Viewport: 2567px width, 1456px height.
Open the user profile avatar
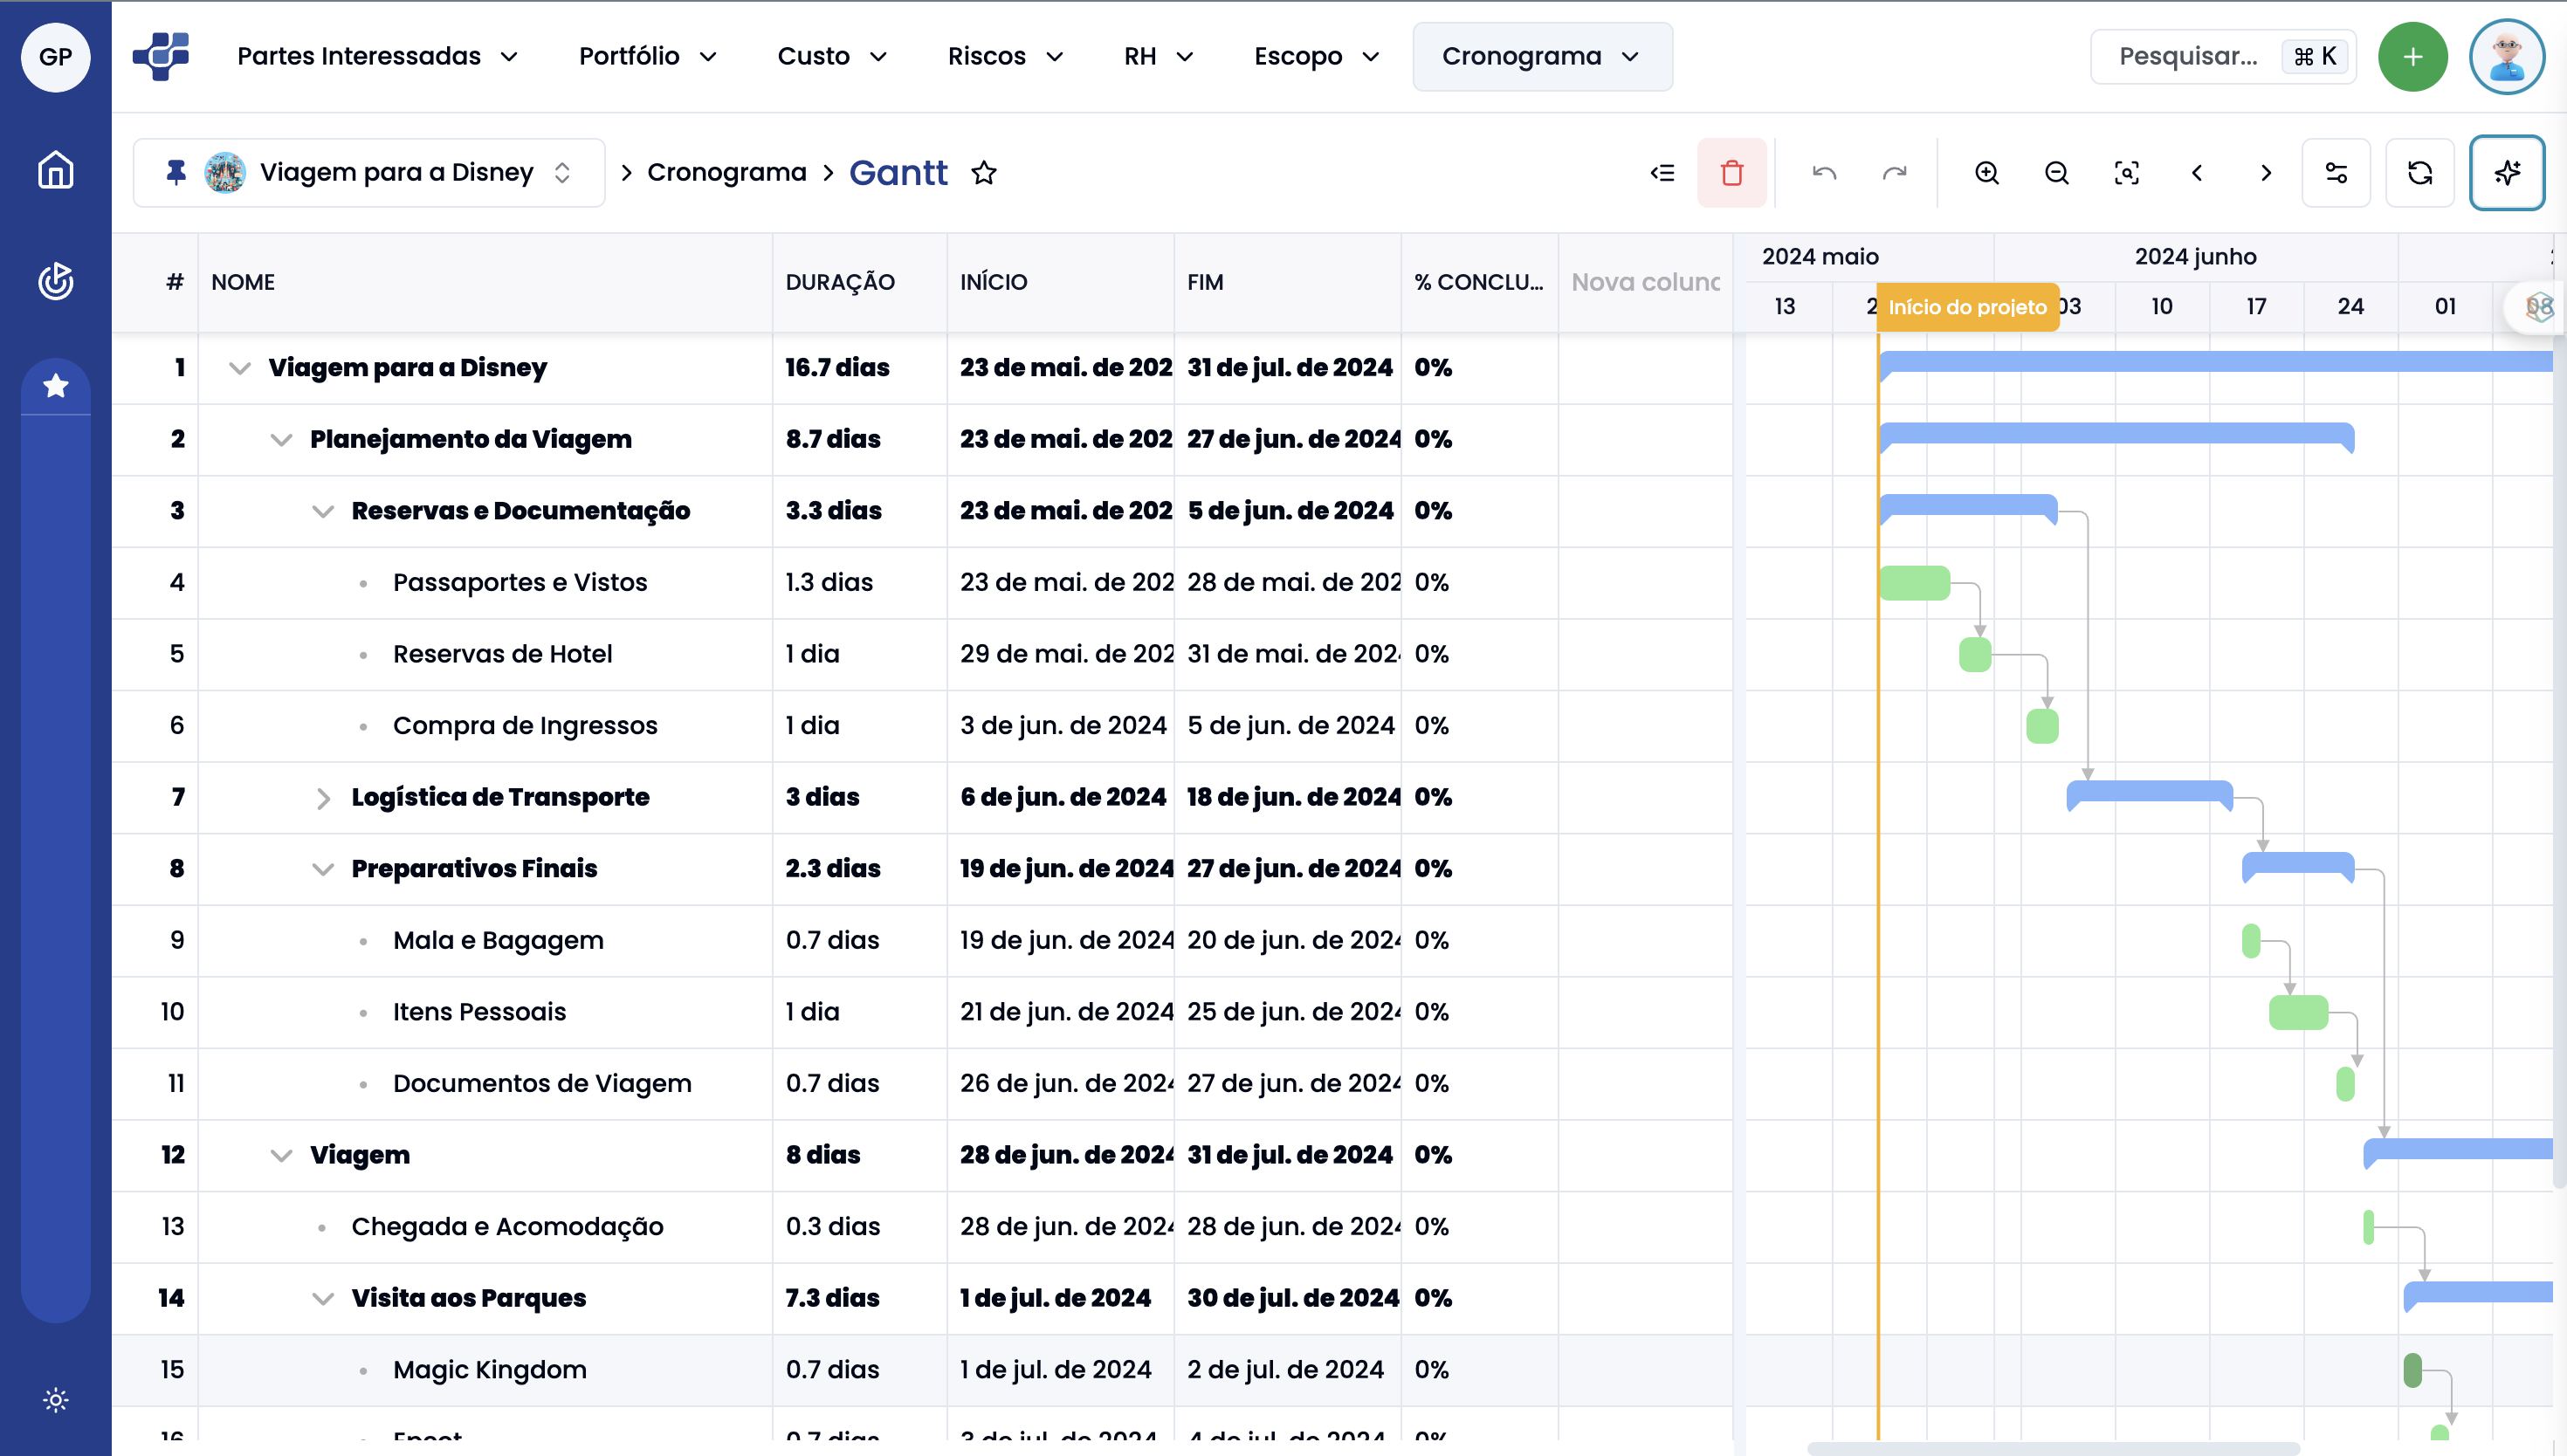[x=2506, y=56]
